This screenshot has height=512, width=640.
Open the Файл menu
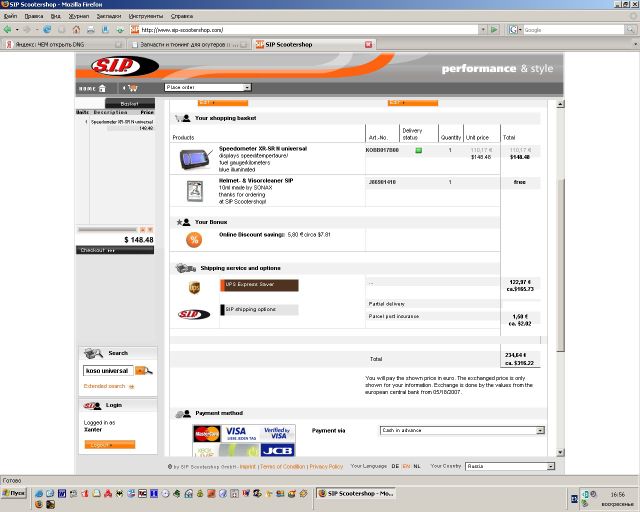[x=10, y=16]
